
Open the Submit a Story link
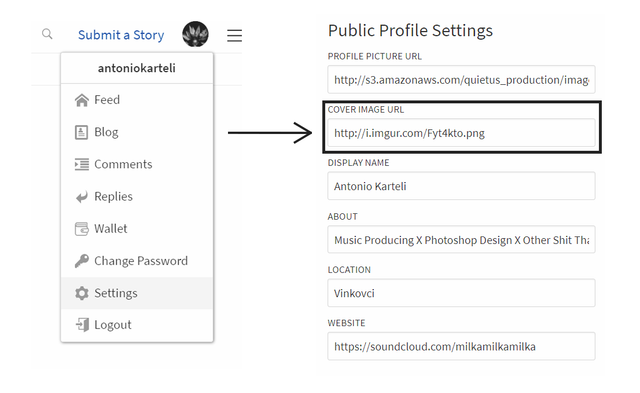[121, 35]
